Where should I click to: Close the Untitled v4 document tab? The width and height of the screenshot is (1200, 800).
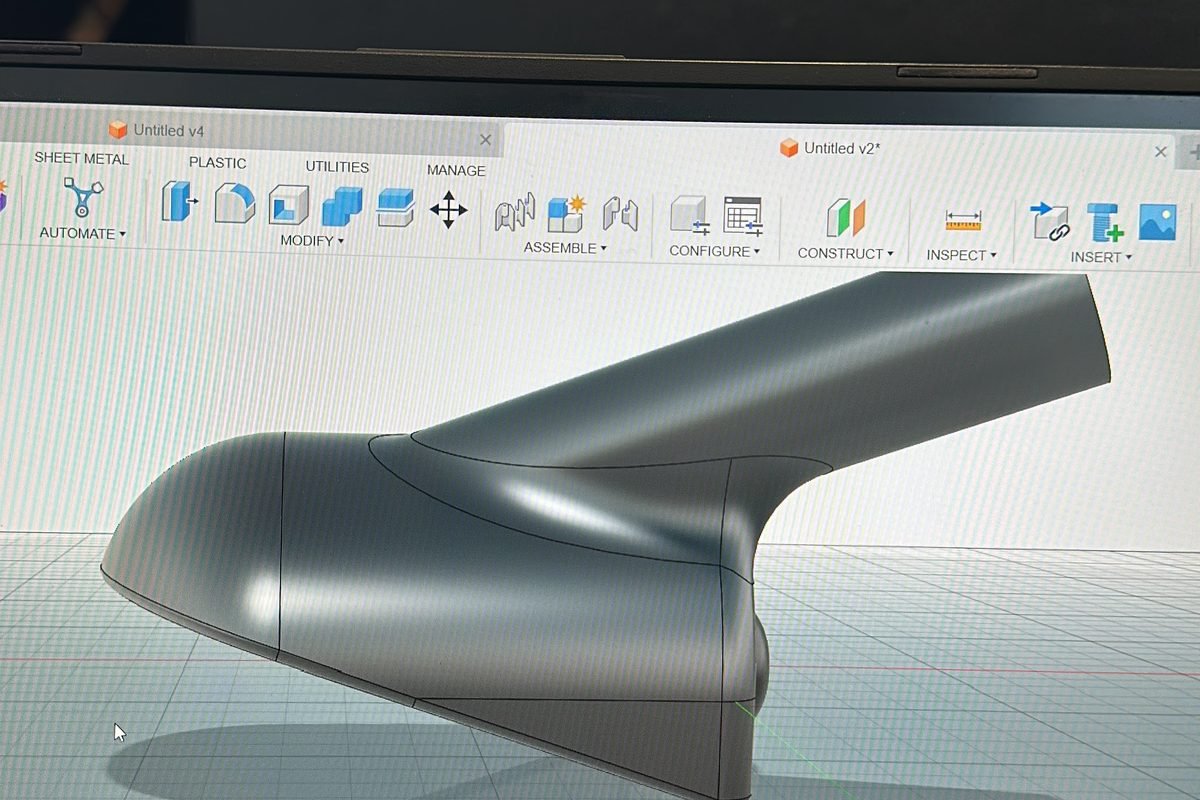(485, 140)
